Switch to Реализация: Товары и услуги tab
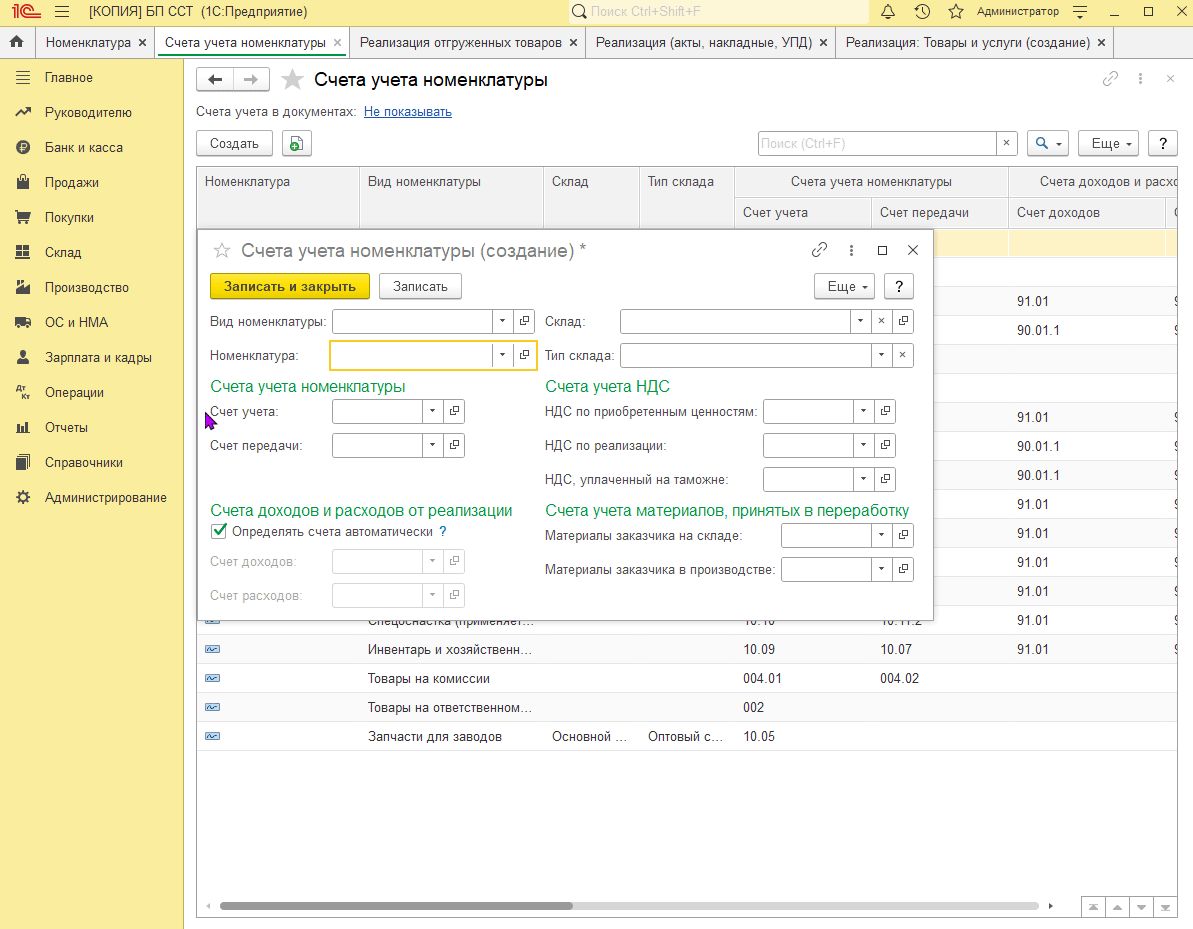Screen dimensions: 1193x929 coord(968,43)
